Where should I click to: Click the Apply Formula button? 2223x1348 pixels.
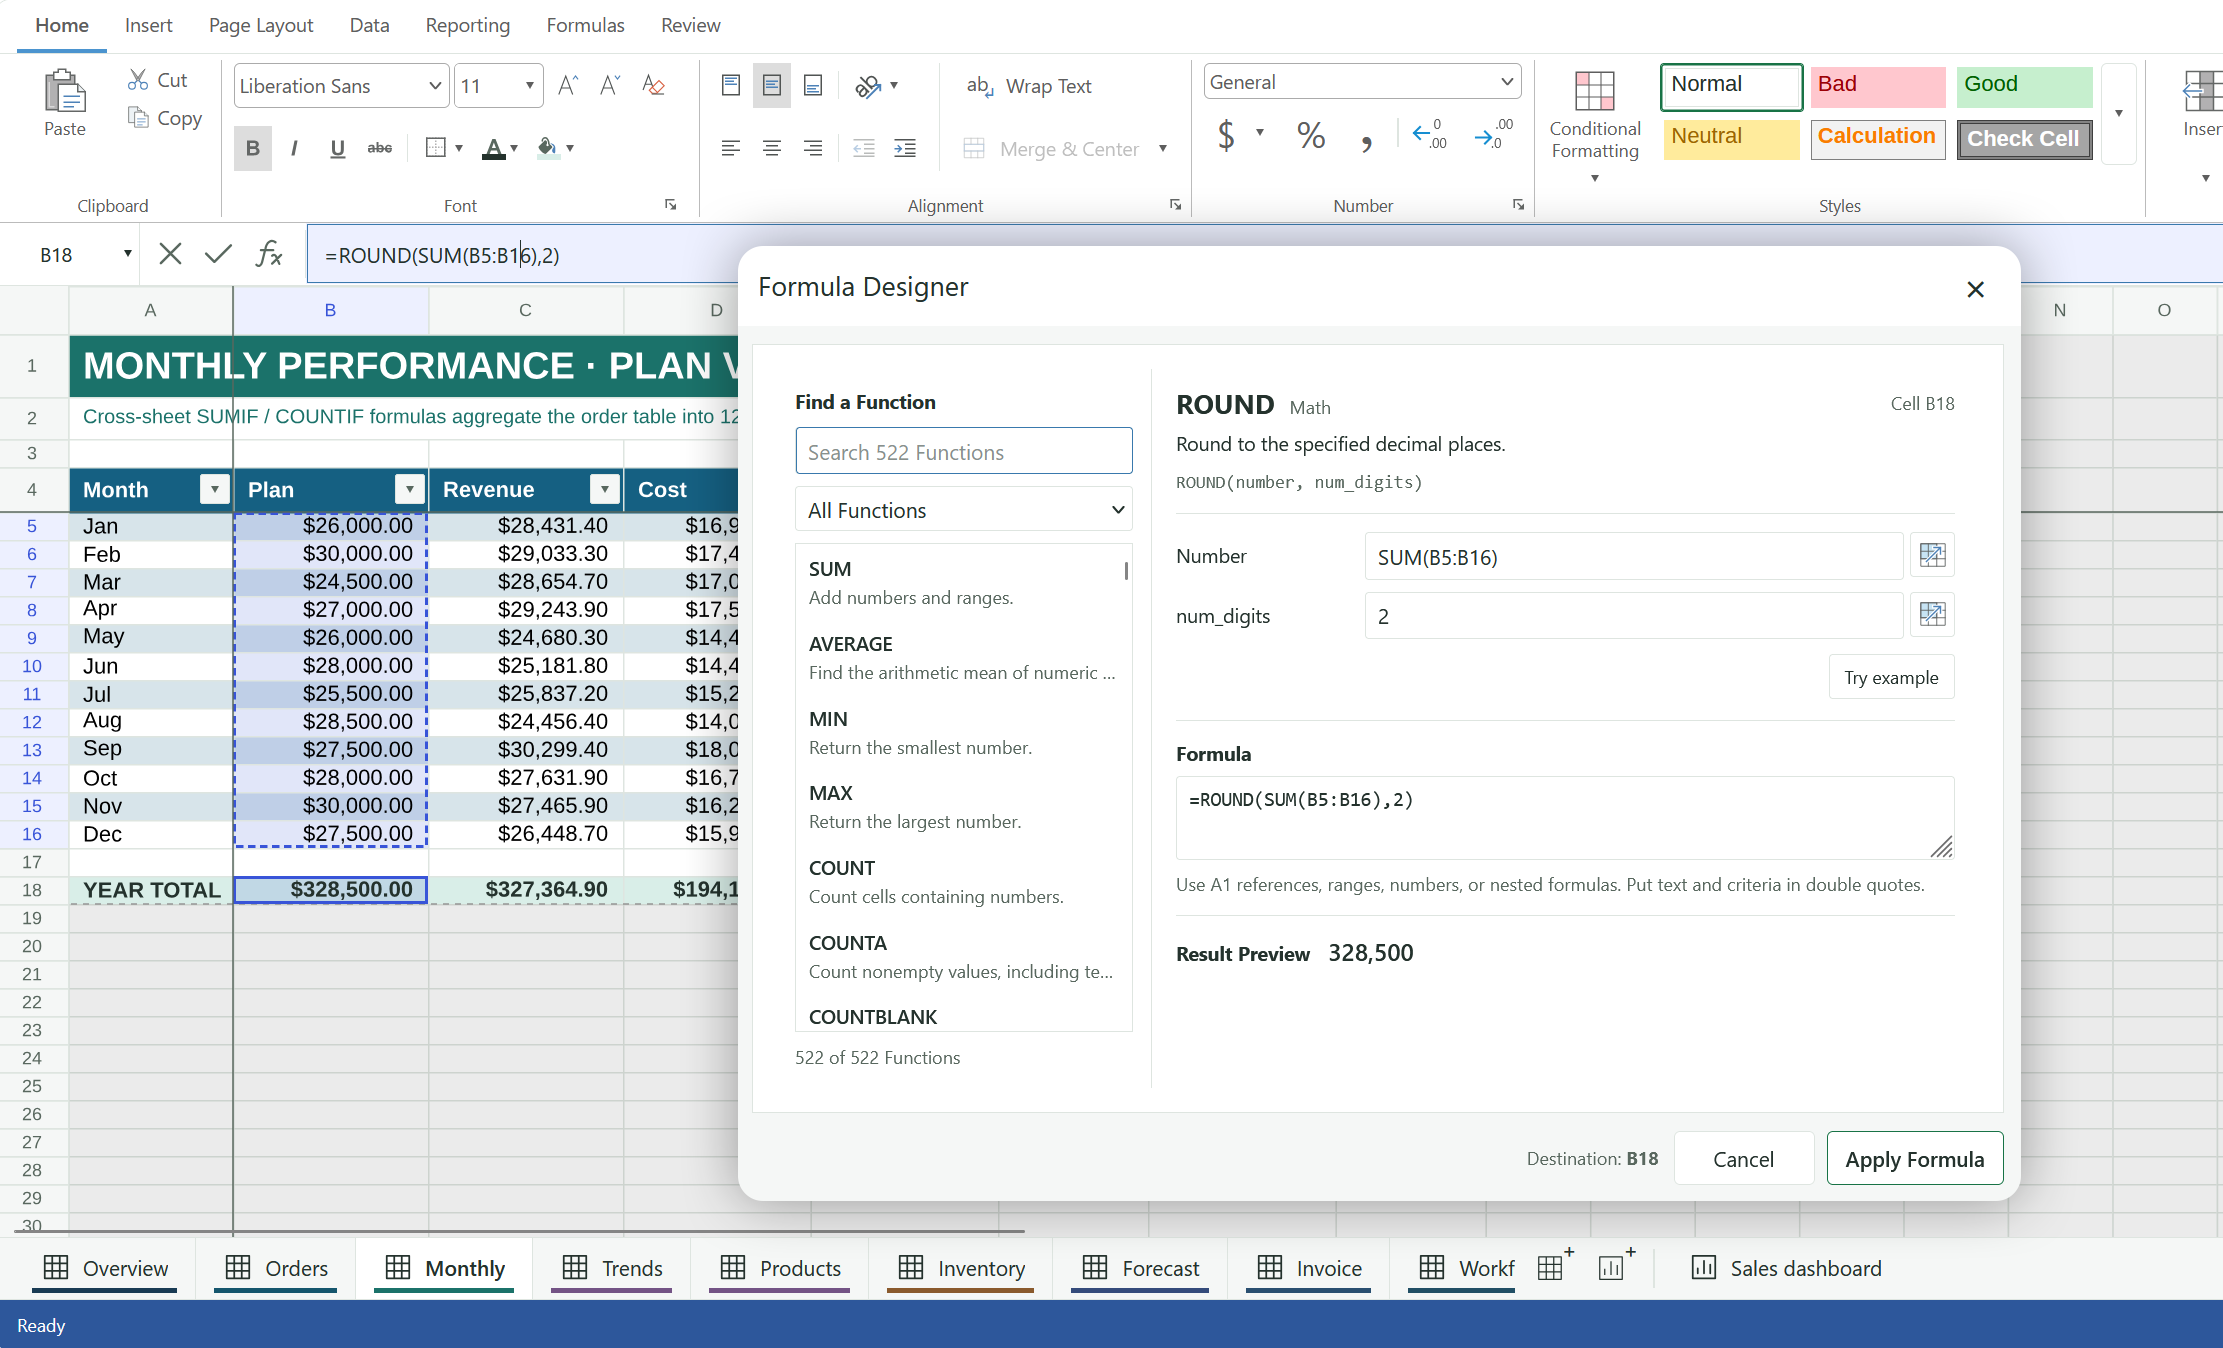1914,1159
